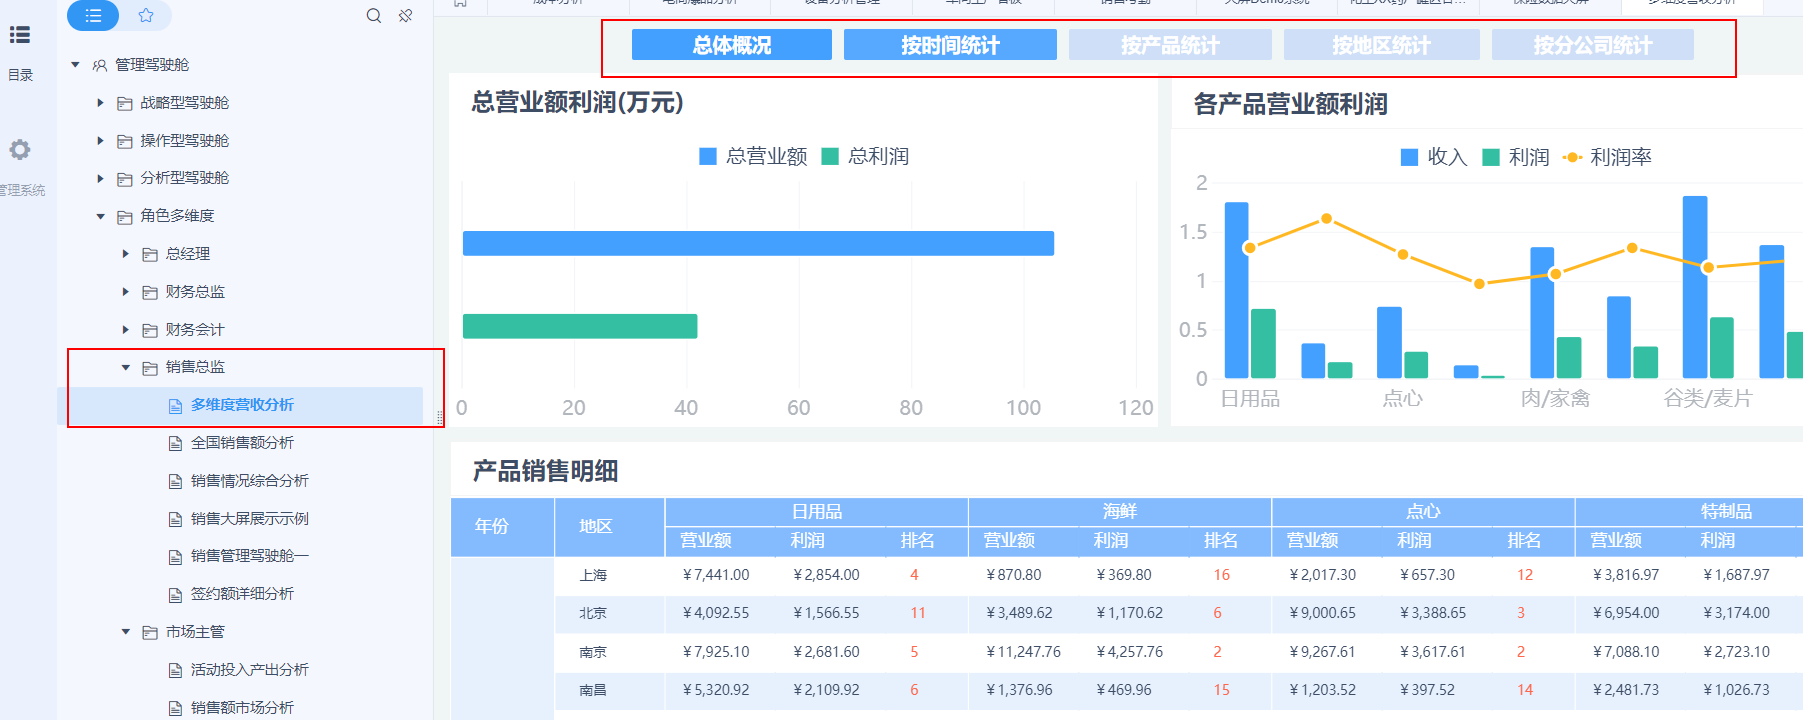
Task: Click the green 总利润 horizontal bar
Action: 580,326
